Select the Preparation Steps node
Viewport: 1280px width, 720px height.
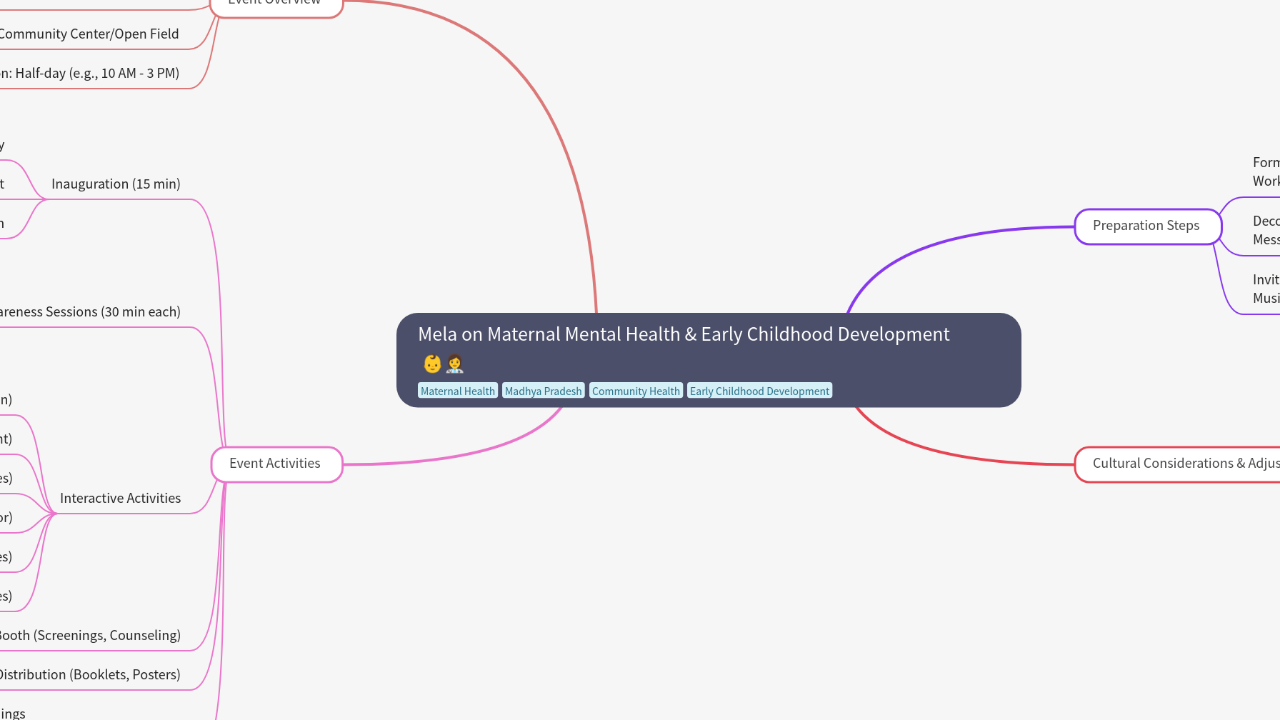point(1147,226)
